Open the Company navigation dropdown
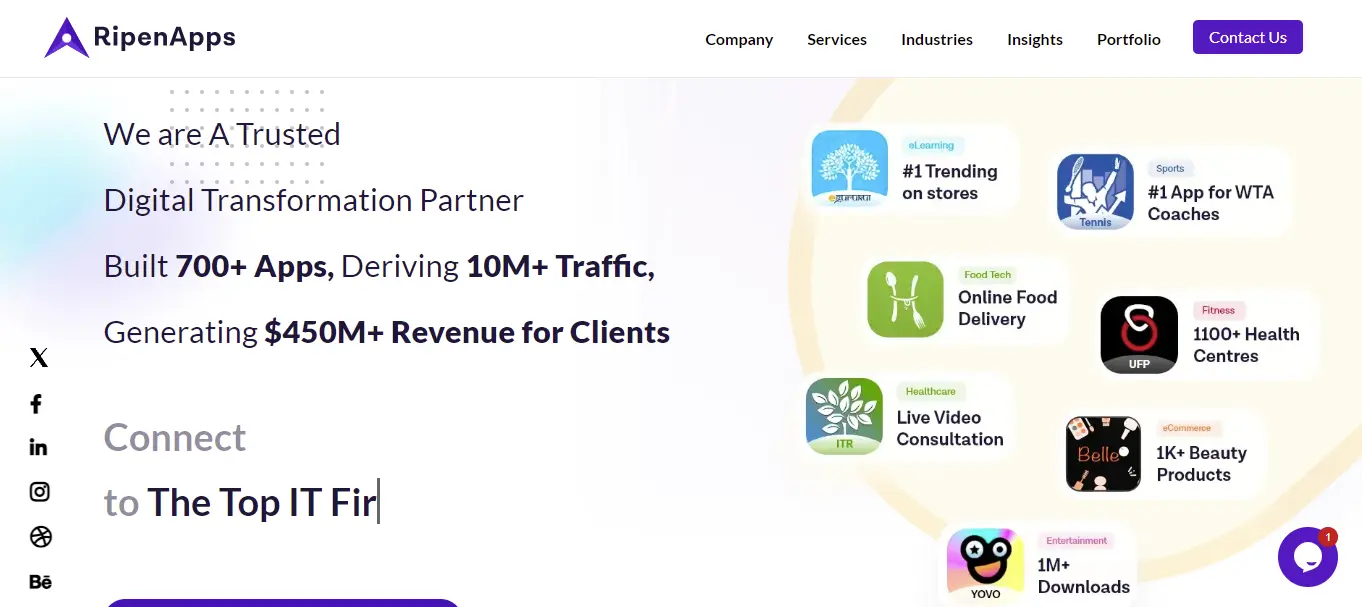Viewport: 1362px width, 607px height. click(x=739, y=39)
